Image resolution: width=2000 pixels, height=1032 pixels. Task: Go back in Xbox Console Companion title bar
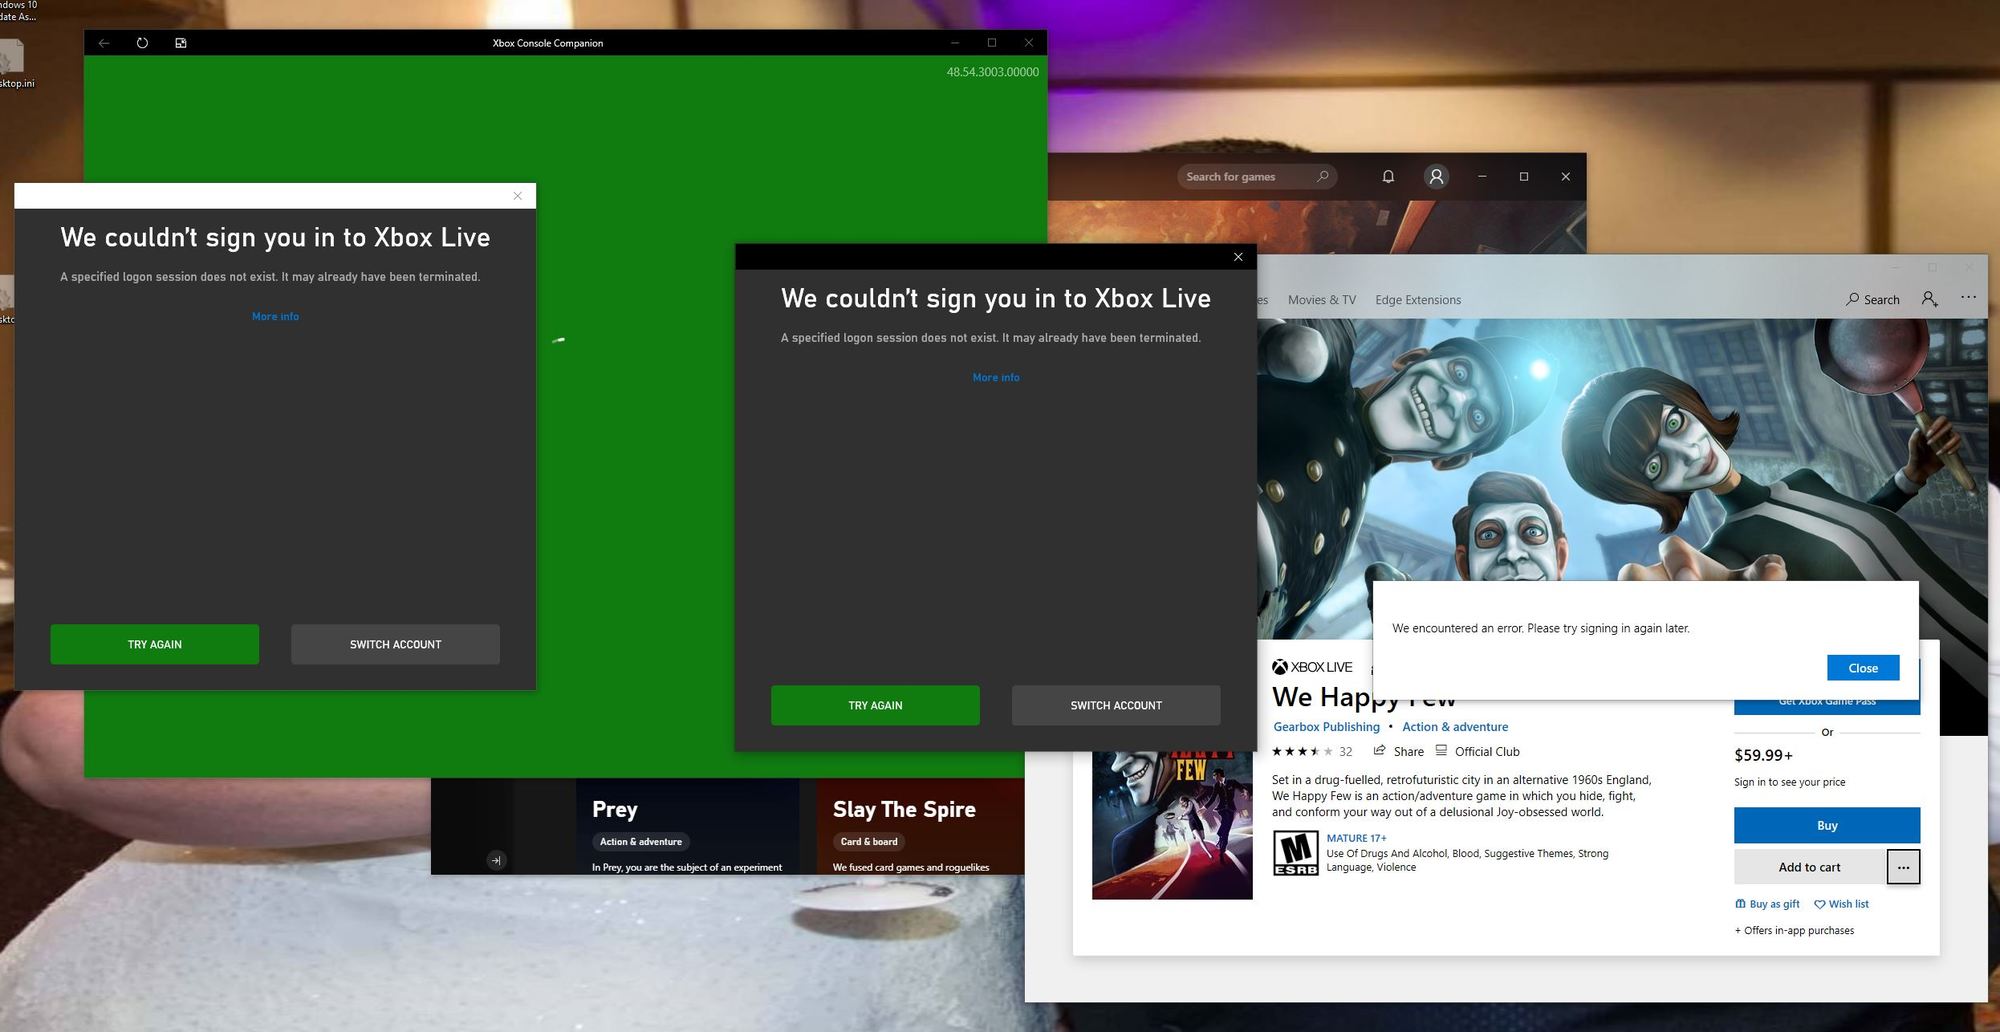(104, 43)
